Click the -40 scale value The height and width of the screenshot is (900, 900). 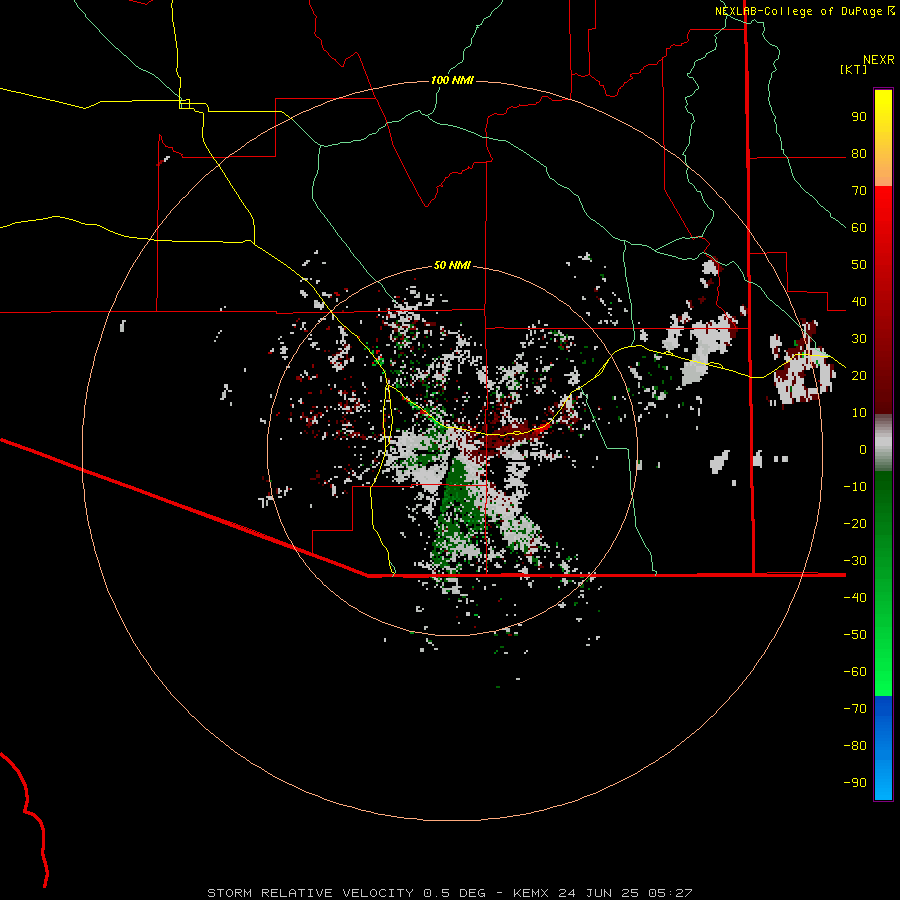tap(855, 598)
